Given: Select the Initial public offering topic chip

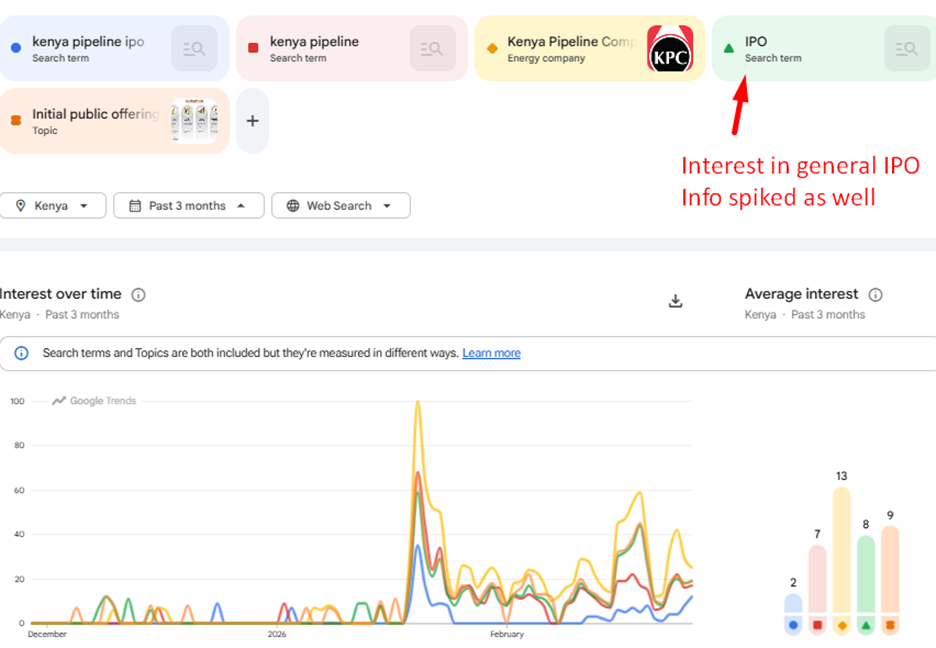Looking at the screenshot, I should point(95,121).
